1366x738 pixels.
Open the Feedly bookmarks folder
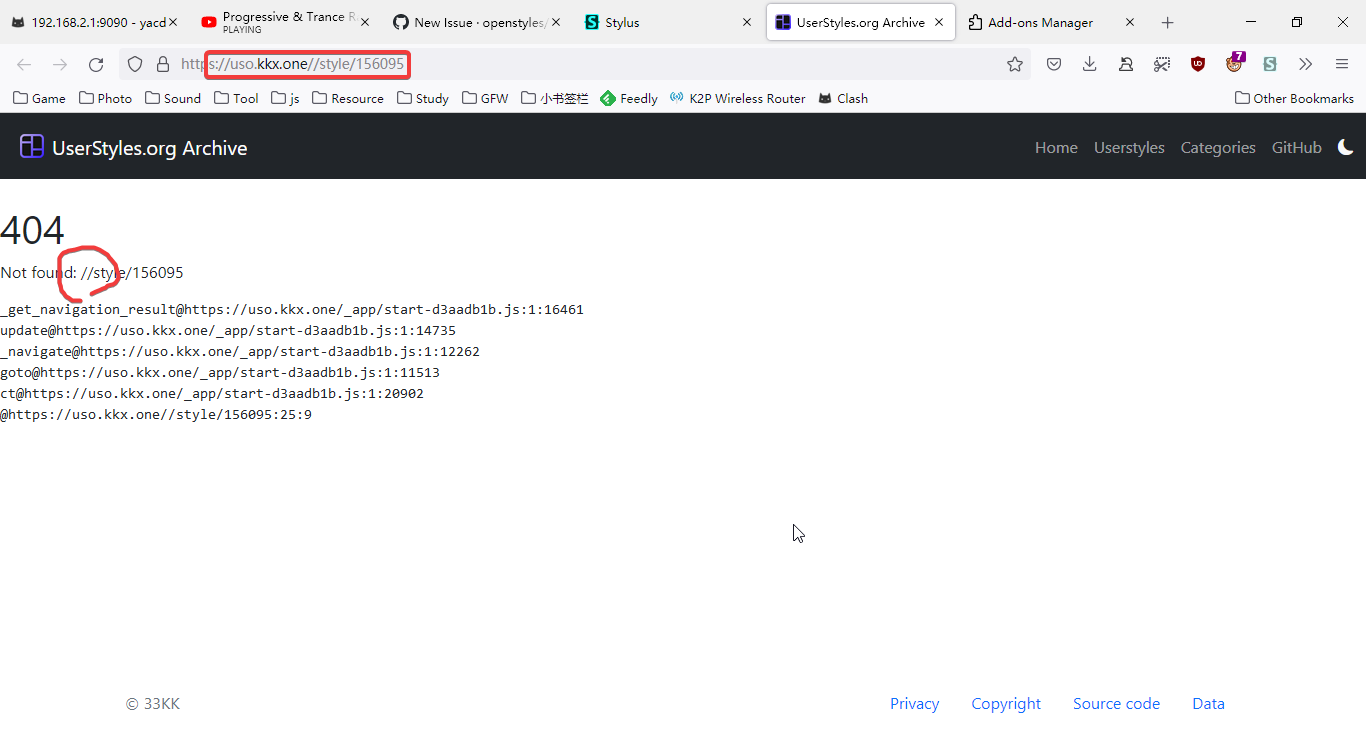click(x=628, y=97)
